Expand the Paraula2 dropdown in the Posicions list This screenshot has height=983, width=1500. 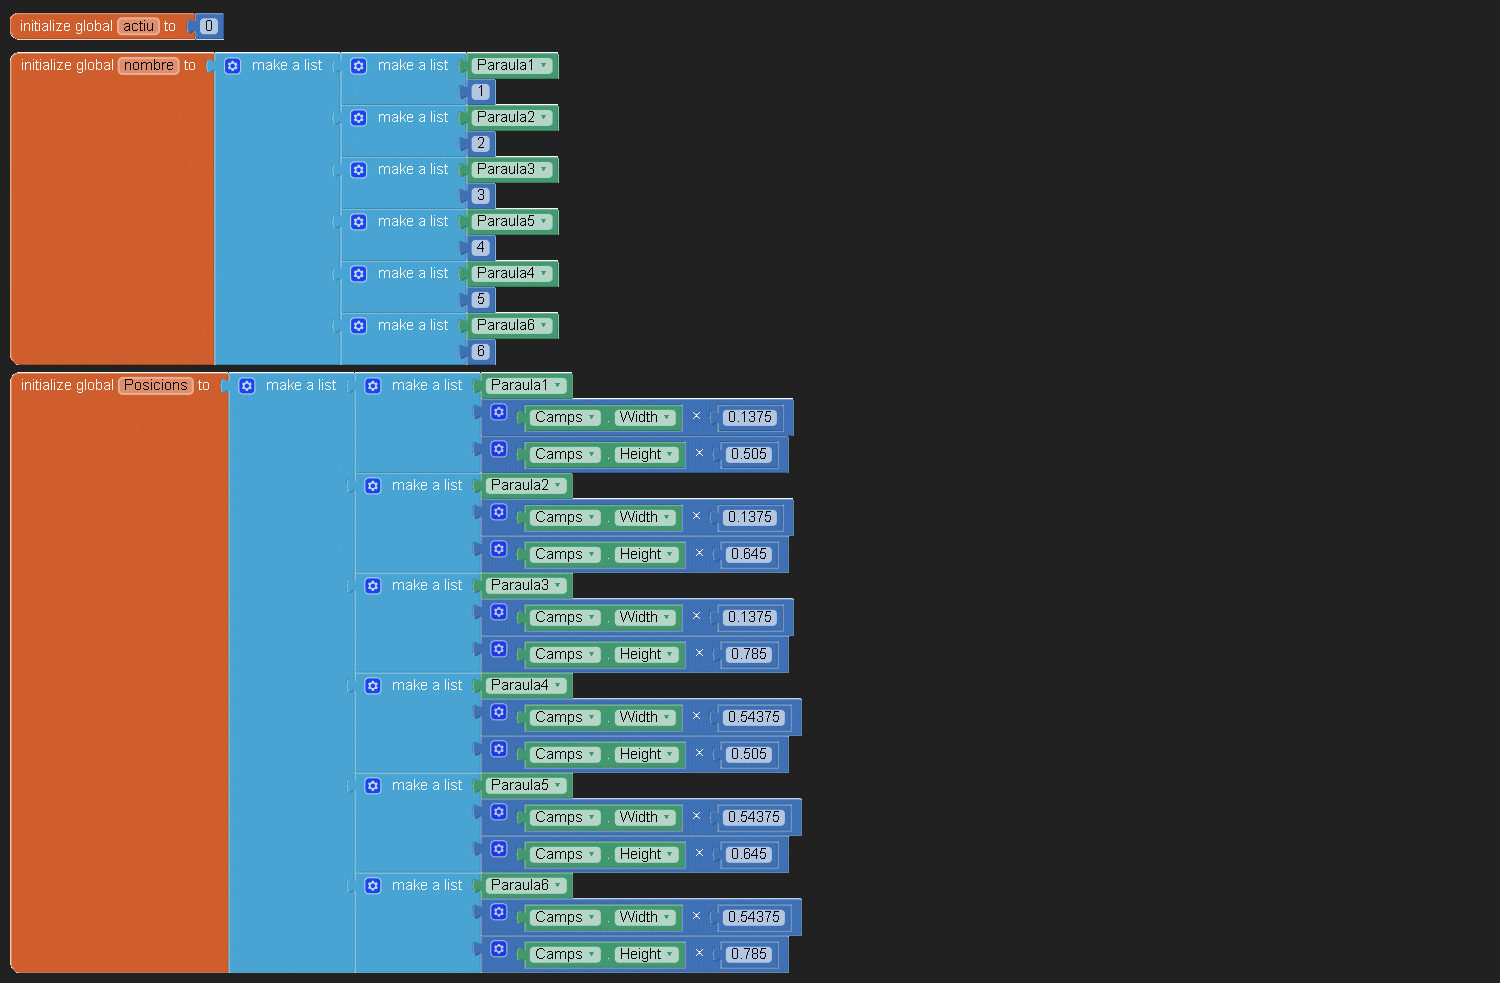557,486
